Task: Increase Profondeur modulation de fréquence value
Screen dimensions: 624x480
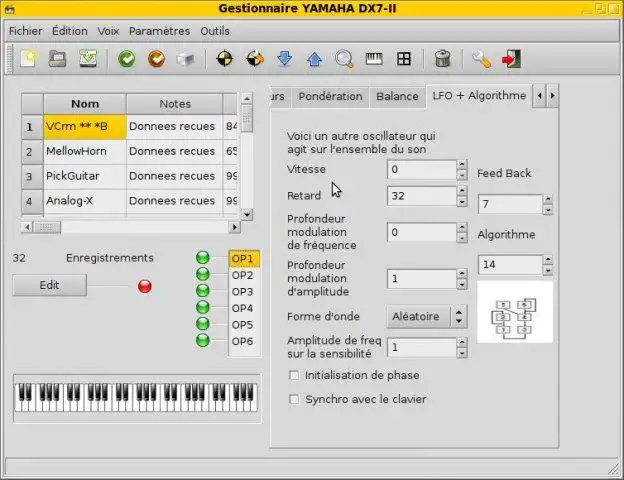Action: (462, 227)
